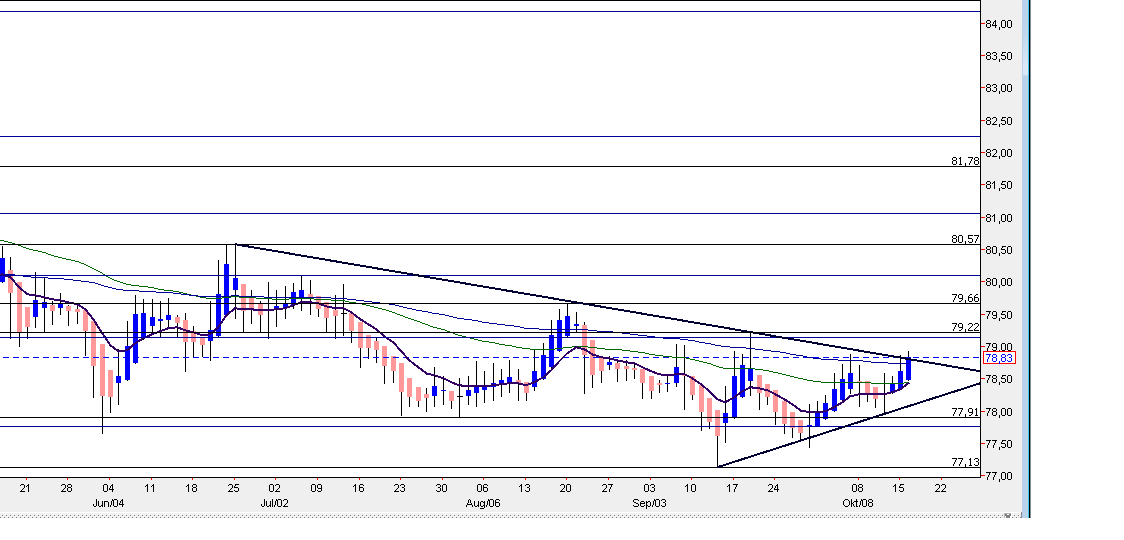Click the day label 24 on time axis
Viewport: 1124px width, 540px height.
tap(773, 488)
